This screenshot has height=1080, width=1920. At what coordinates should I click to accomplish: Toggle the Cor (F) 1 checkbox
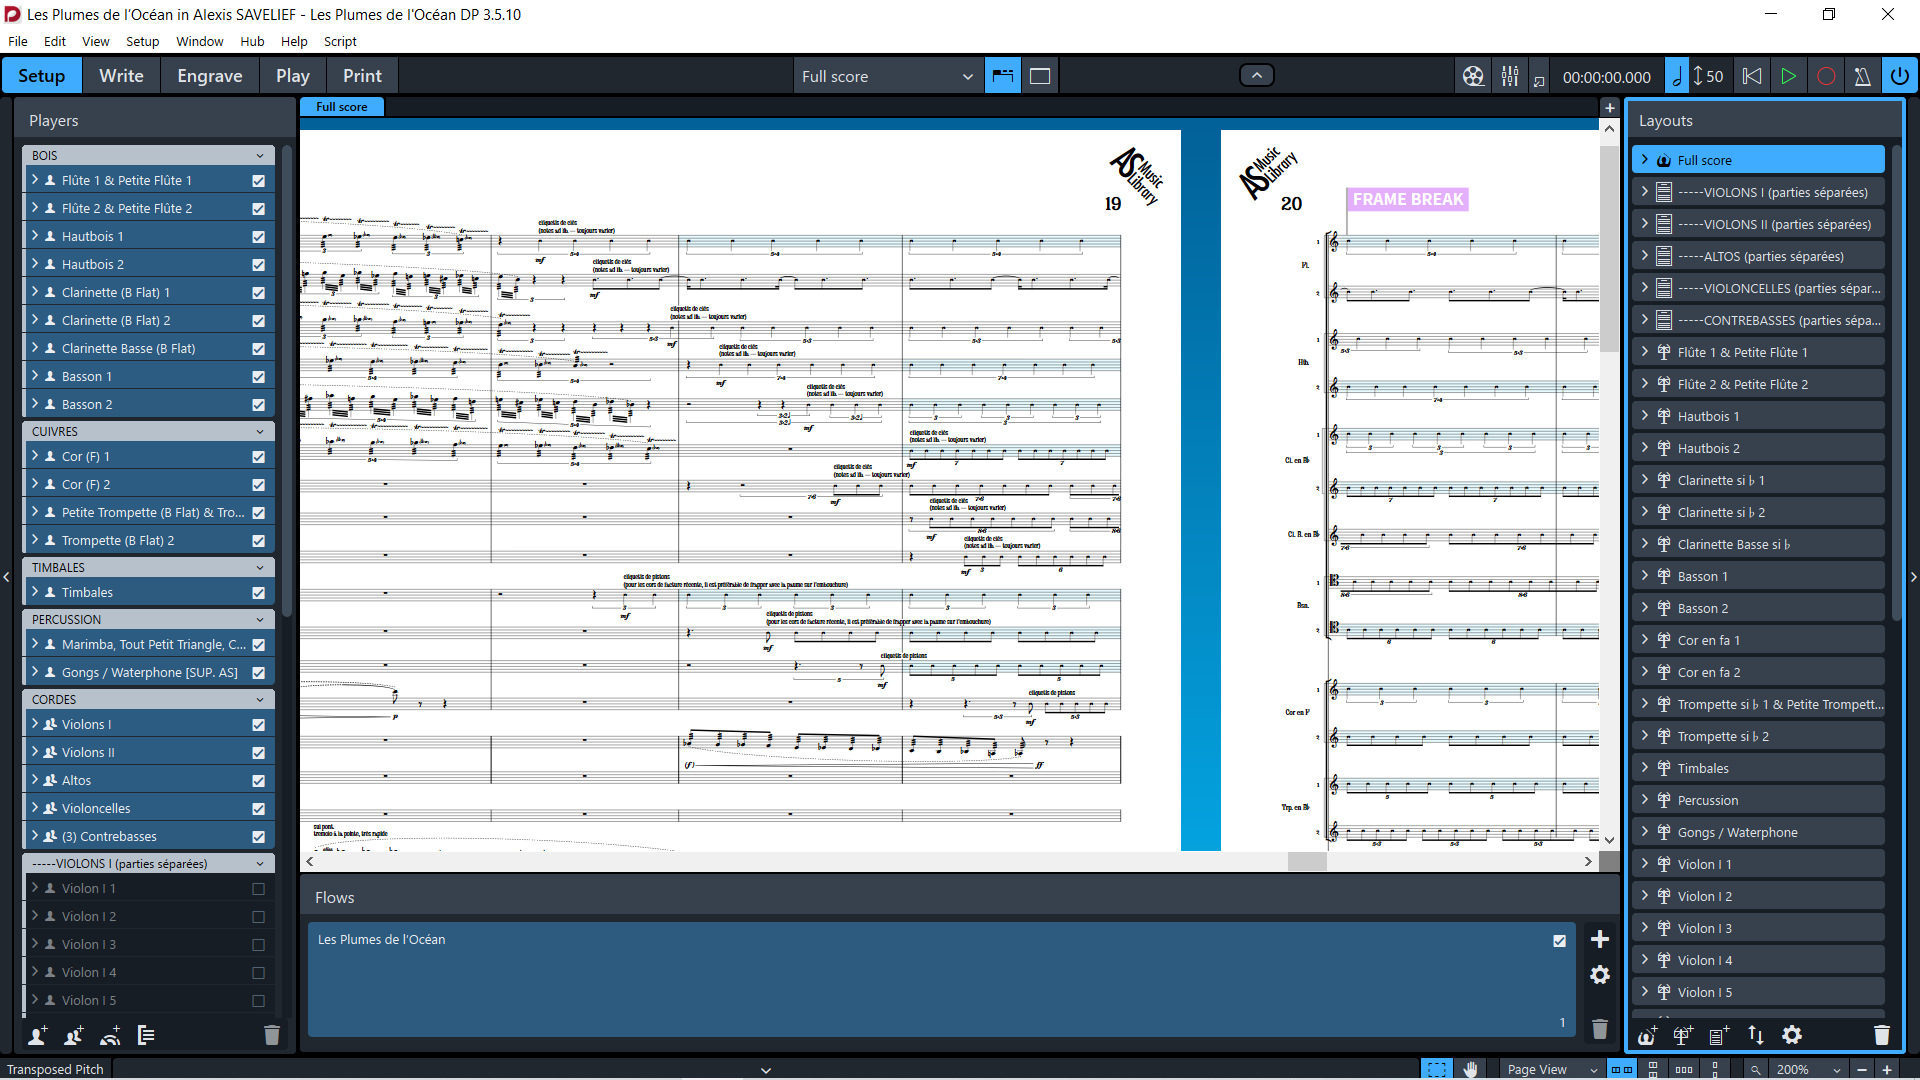coord(259,457)
